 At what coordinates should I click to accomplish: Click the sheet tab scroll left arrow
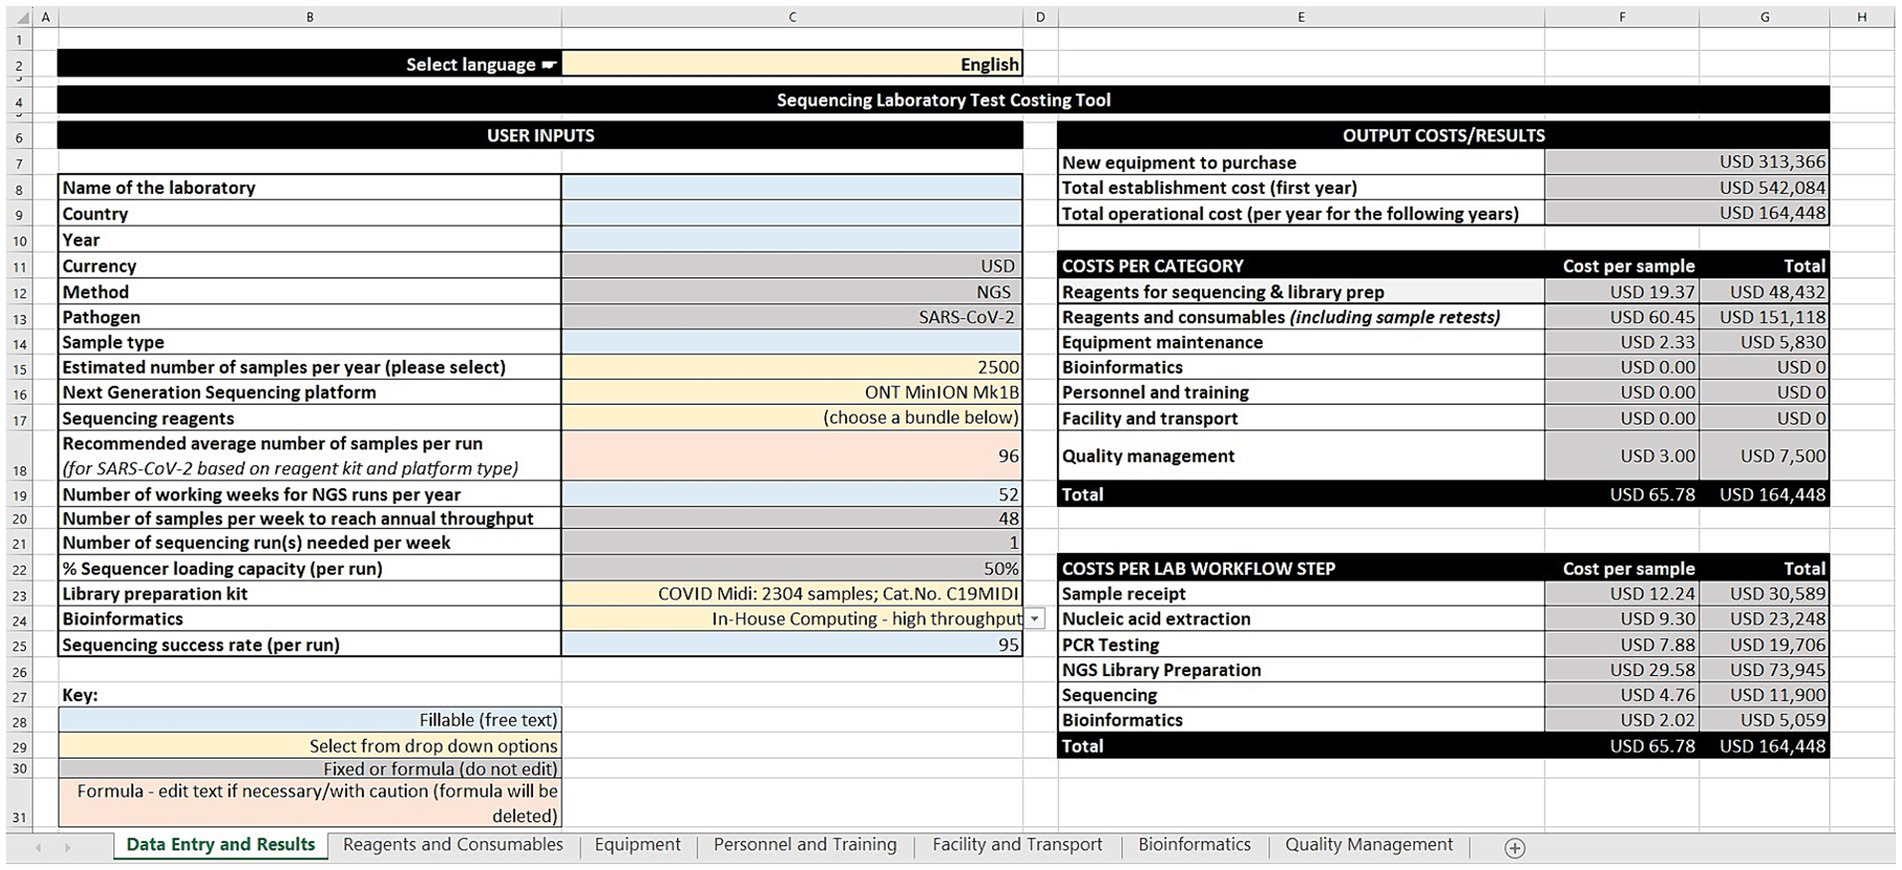(x=39, y=848)
